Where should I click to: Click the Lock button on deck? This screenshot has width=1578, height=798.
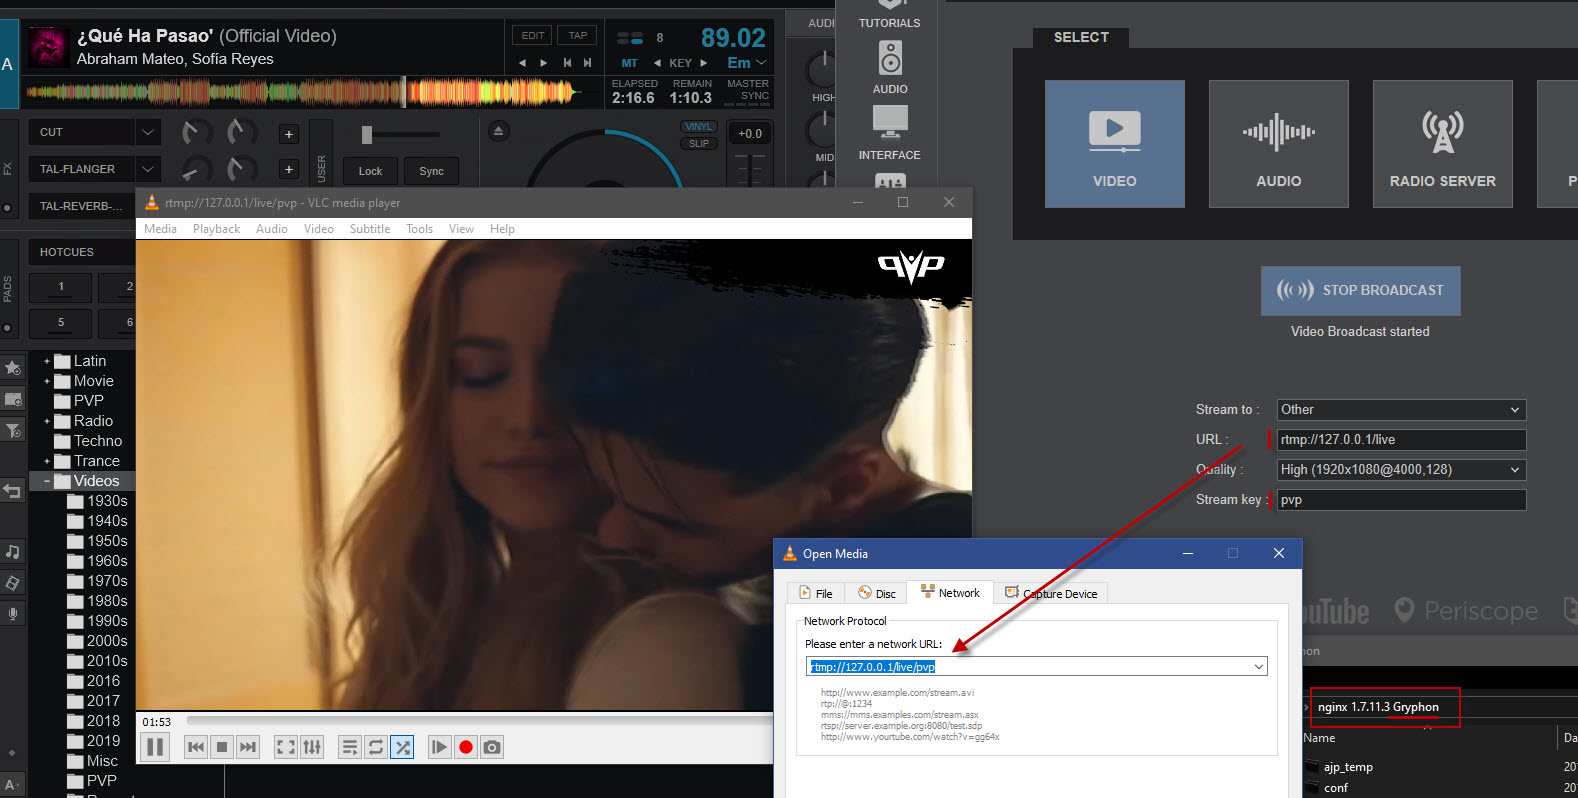(x=370, y=171)
